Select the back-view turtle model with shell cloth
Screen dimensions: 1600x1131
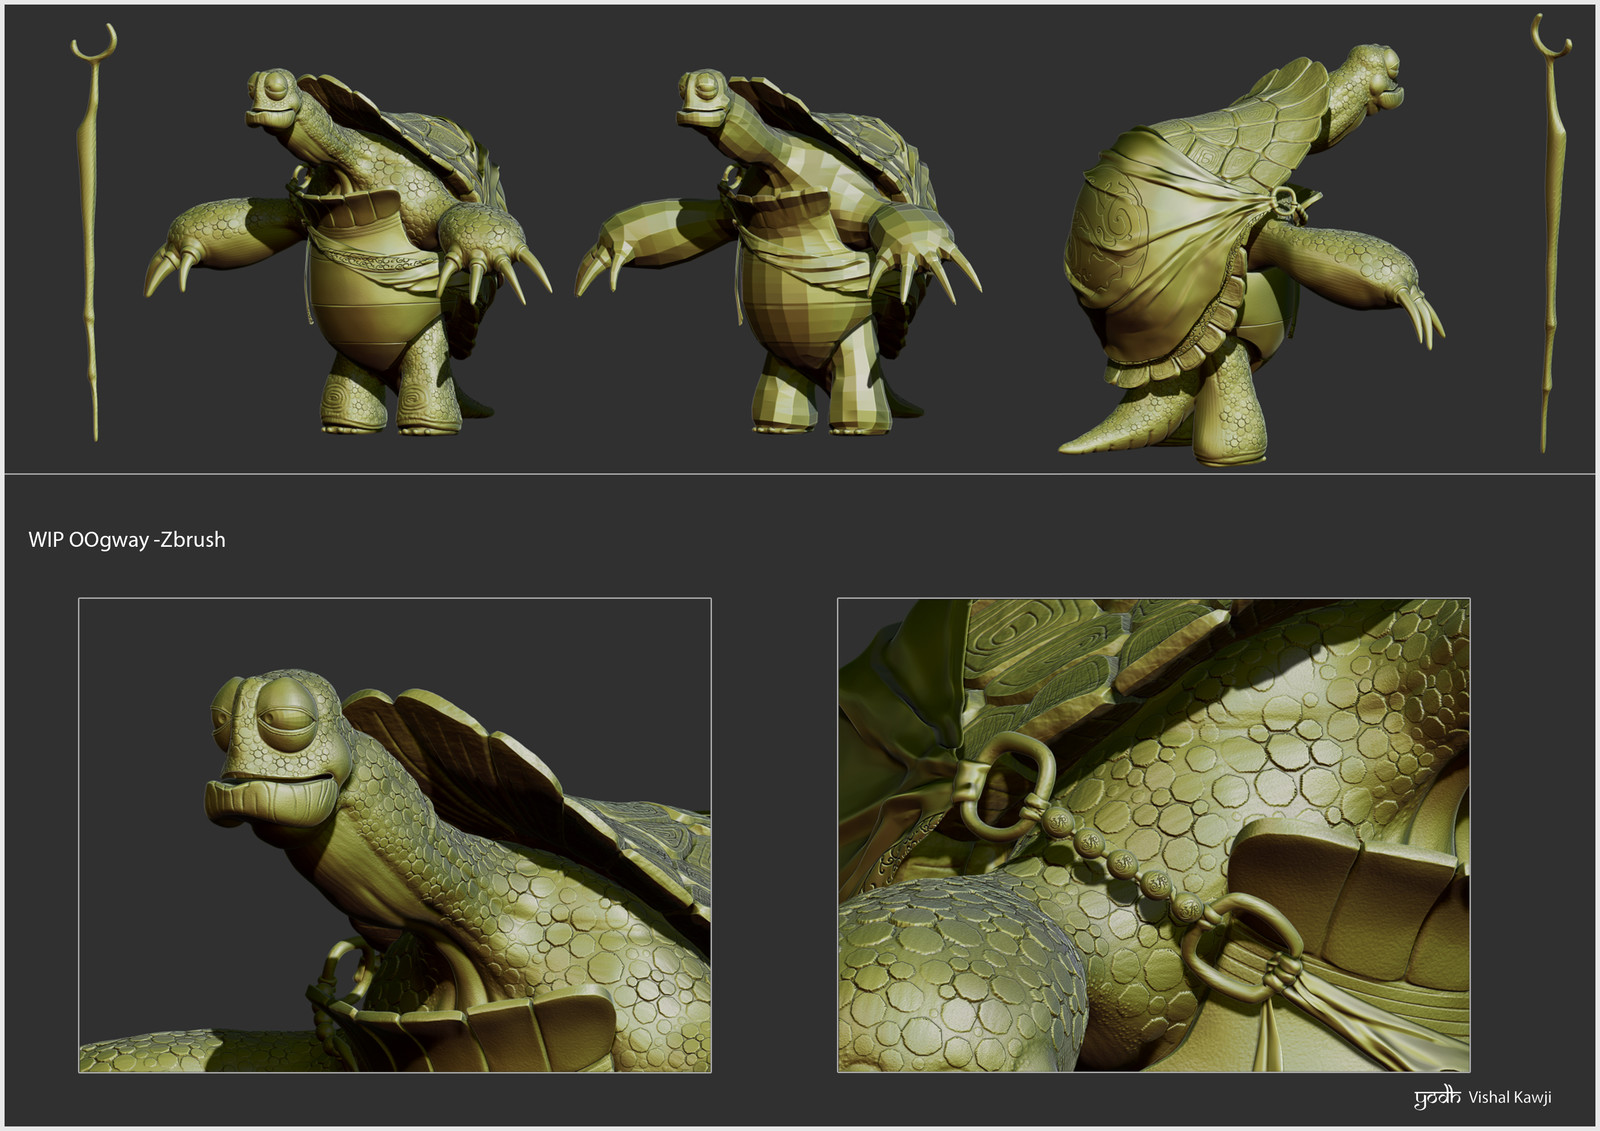coord(1250,255)
